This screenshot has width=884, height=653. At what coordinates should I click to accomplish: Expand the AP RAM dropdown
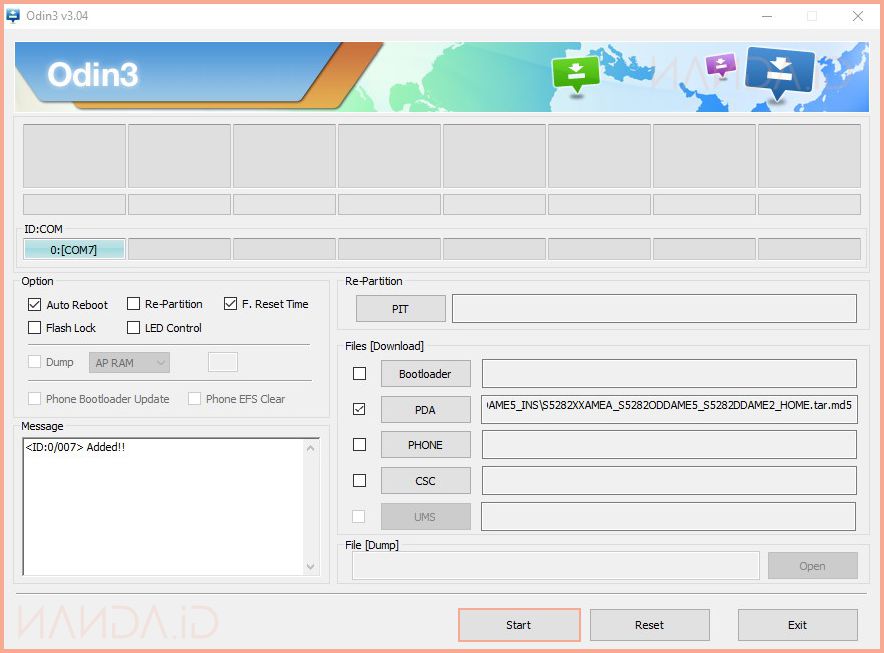[129, 362]
